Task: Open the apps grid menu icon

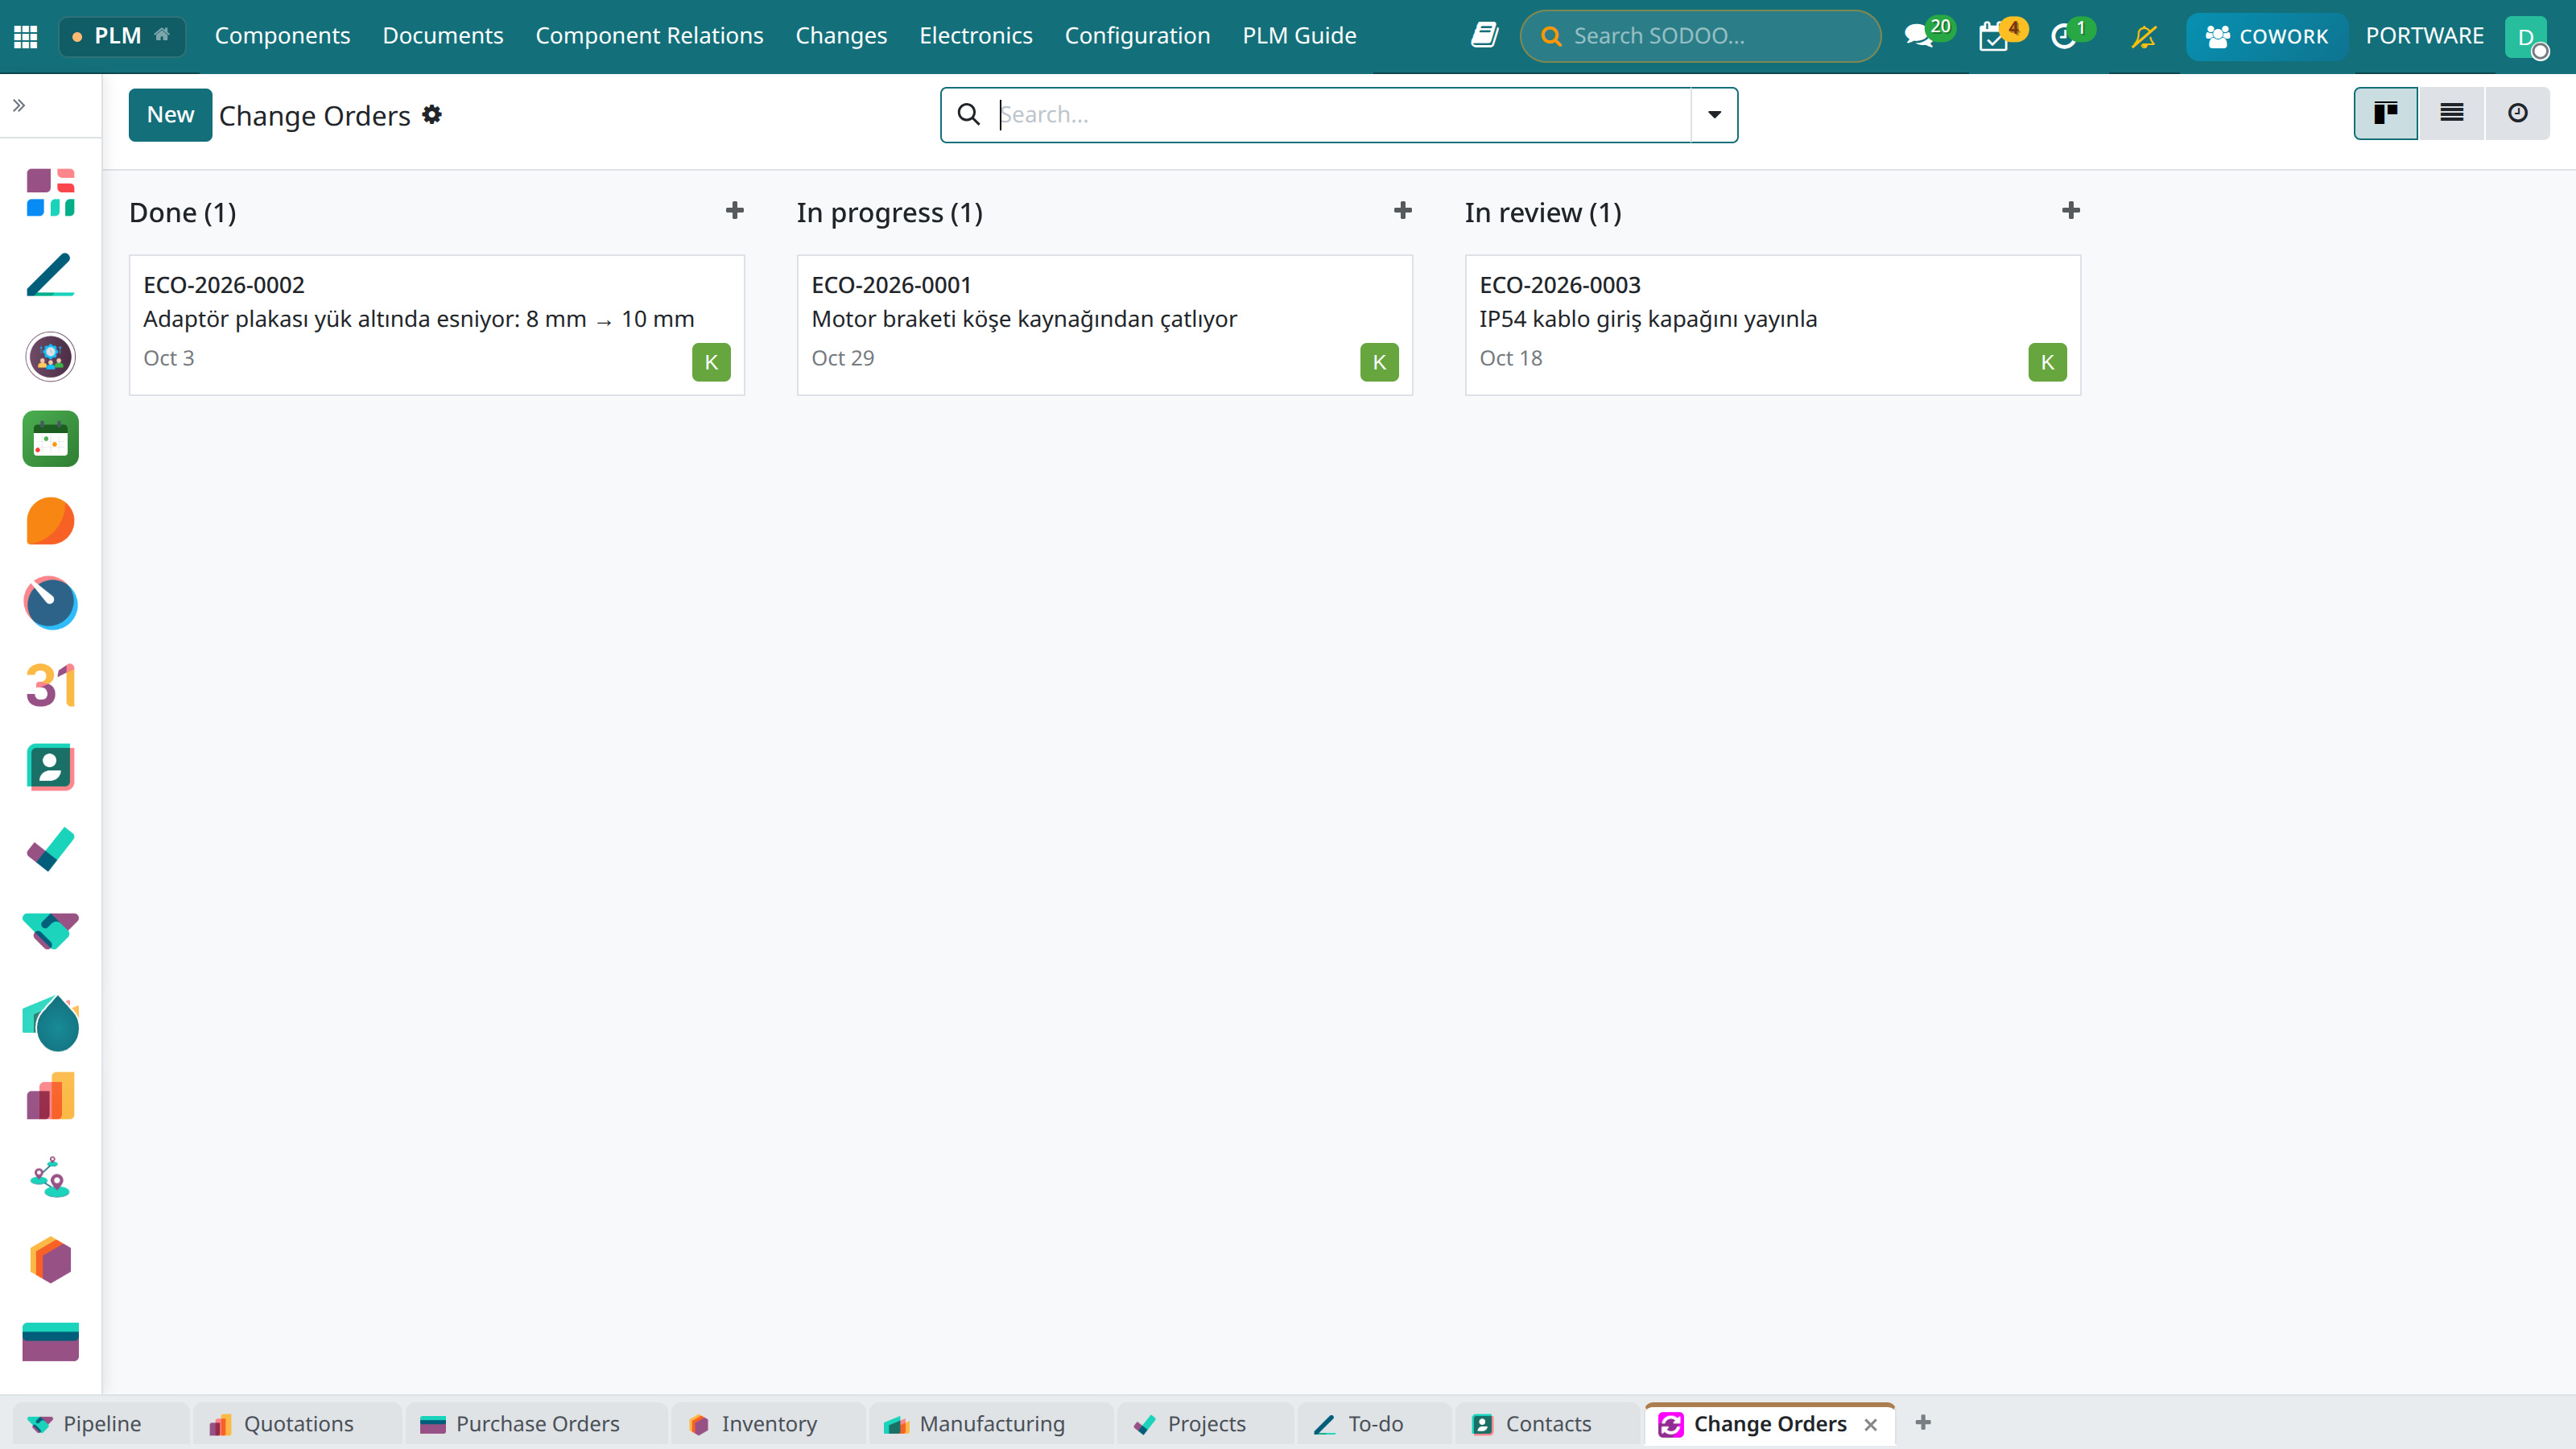Action: coord(26,36)
